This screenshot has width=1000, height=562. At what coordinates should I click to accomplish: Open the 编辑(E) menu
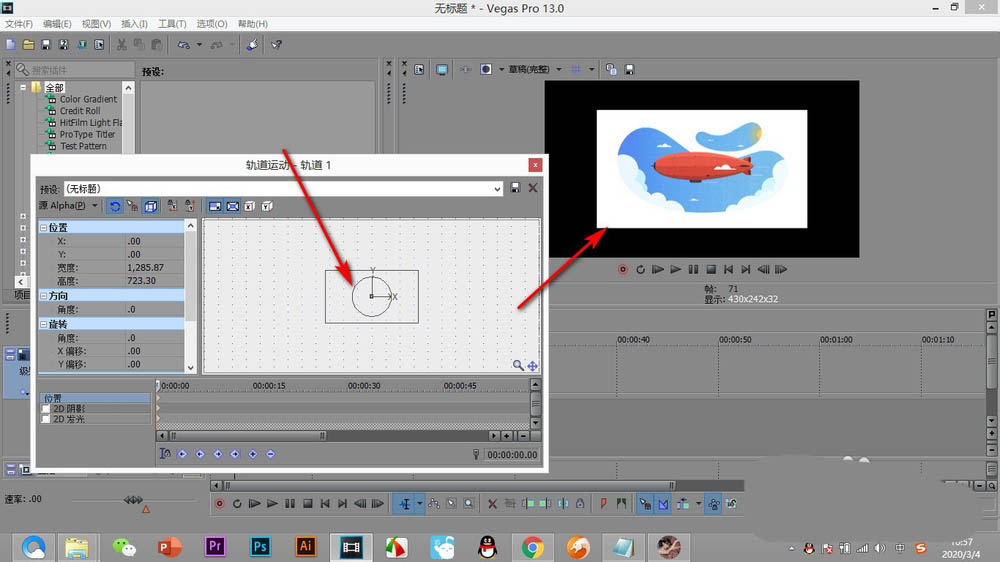coord(57,24)
